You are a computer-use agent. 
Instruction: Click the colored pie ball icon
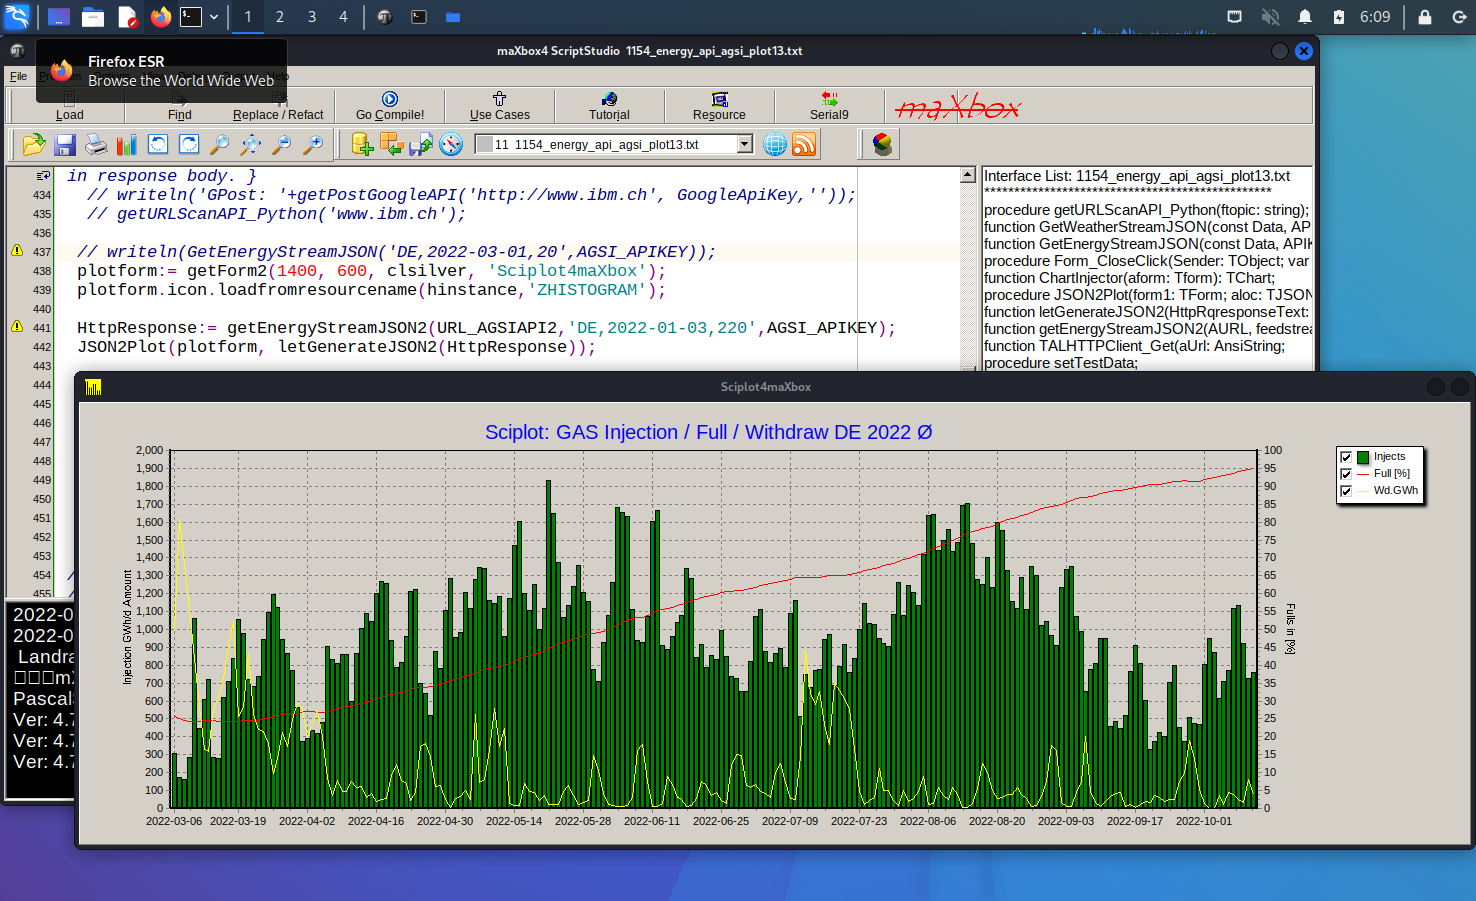[882, 145]
